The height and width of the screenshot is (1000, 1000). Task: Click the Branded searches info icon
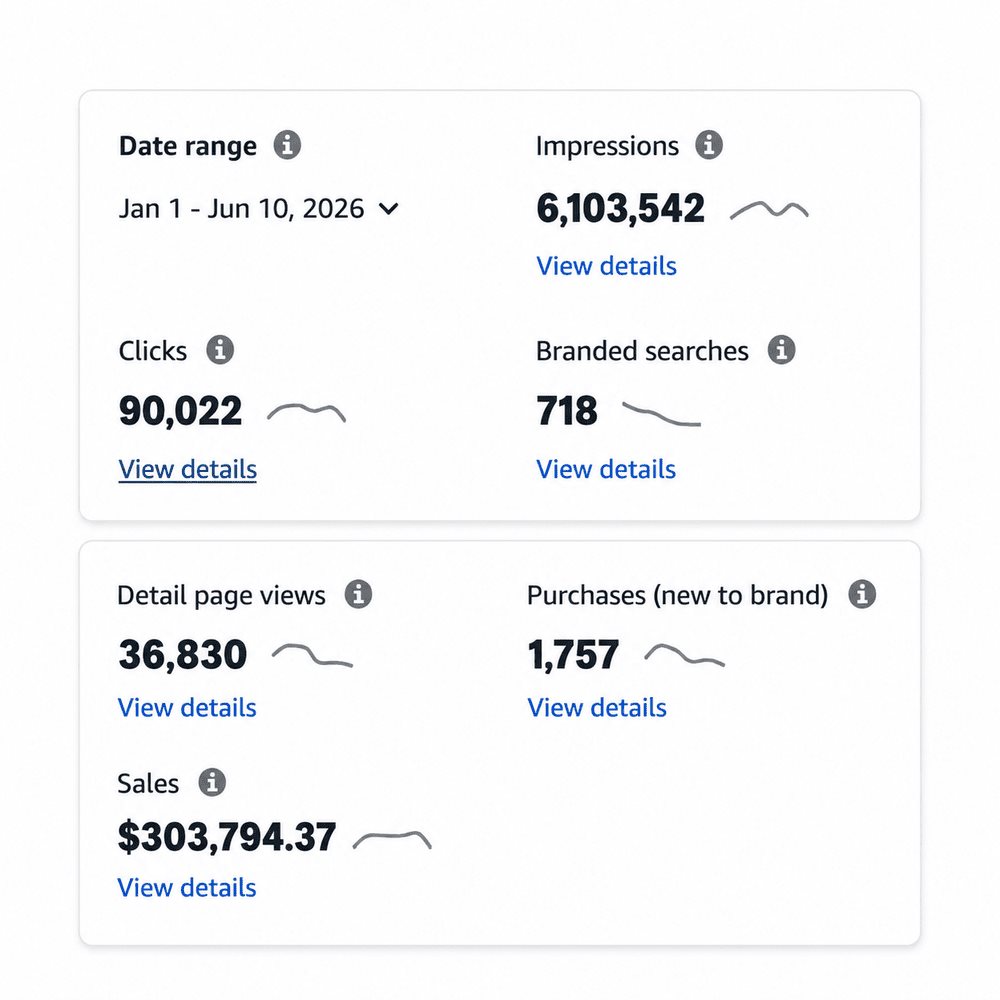click(781, 350)
